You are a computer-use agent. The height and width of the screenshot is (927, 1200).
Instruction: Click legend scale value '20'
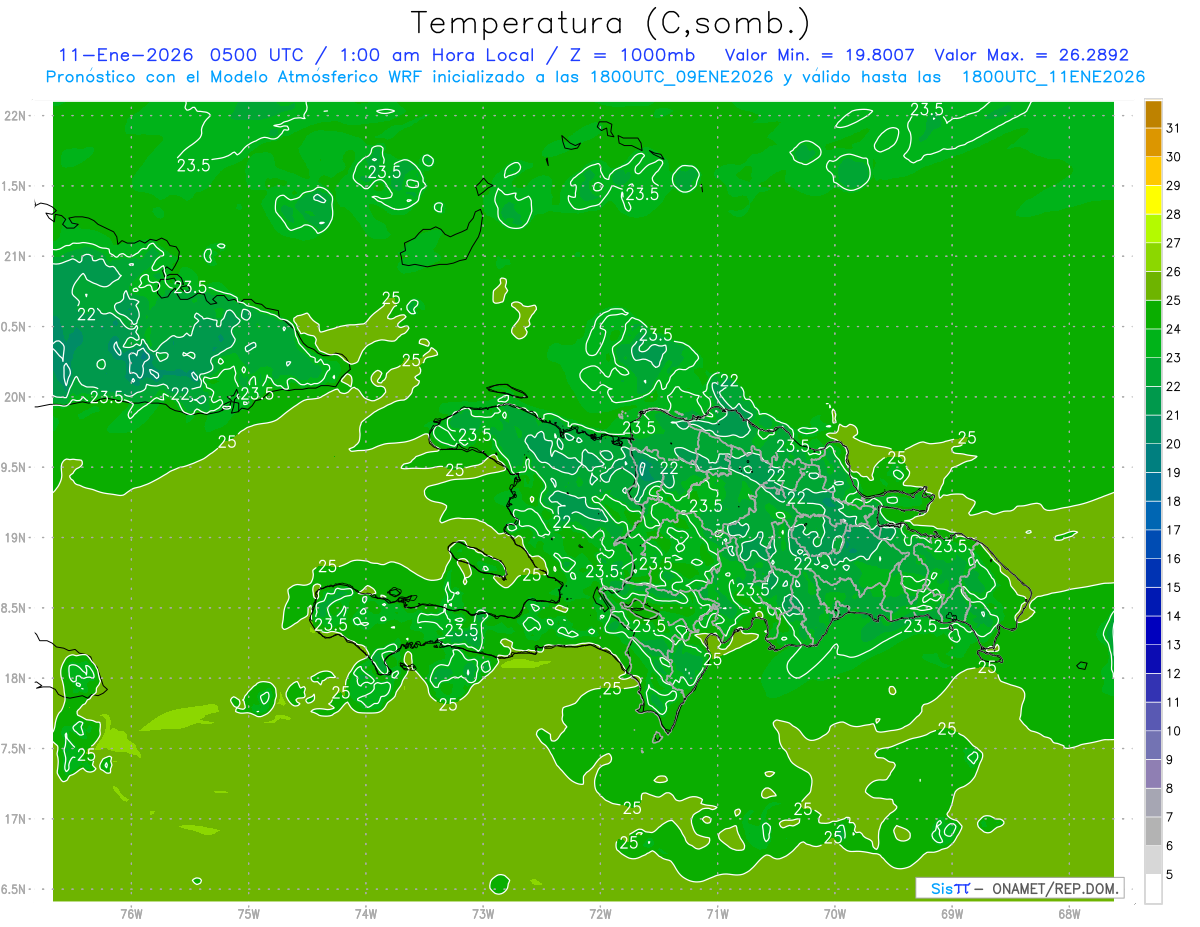click(1173, 444)
